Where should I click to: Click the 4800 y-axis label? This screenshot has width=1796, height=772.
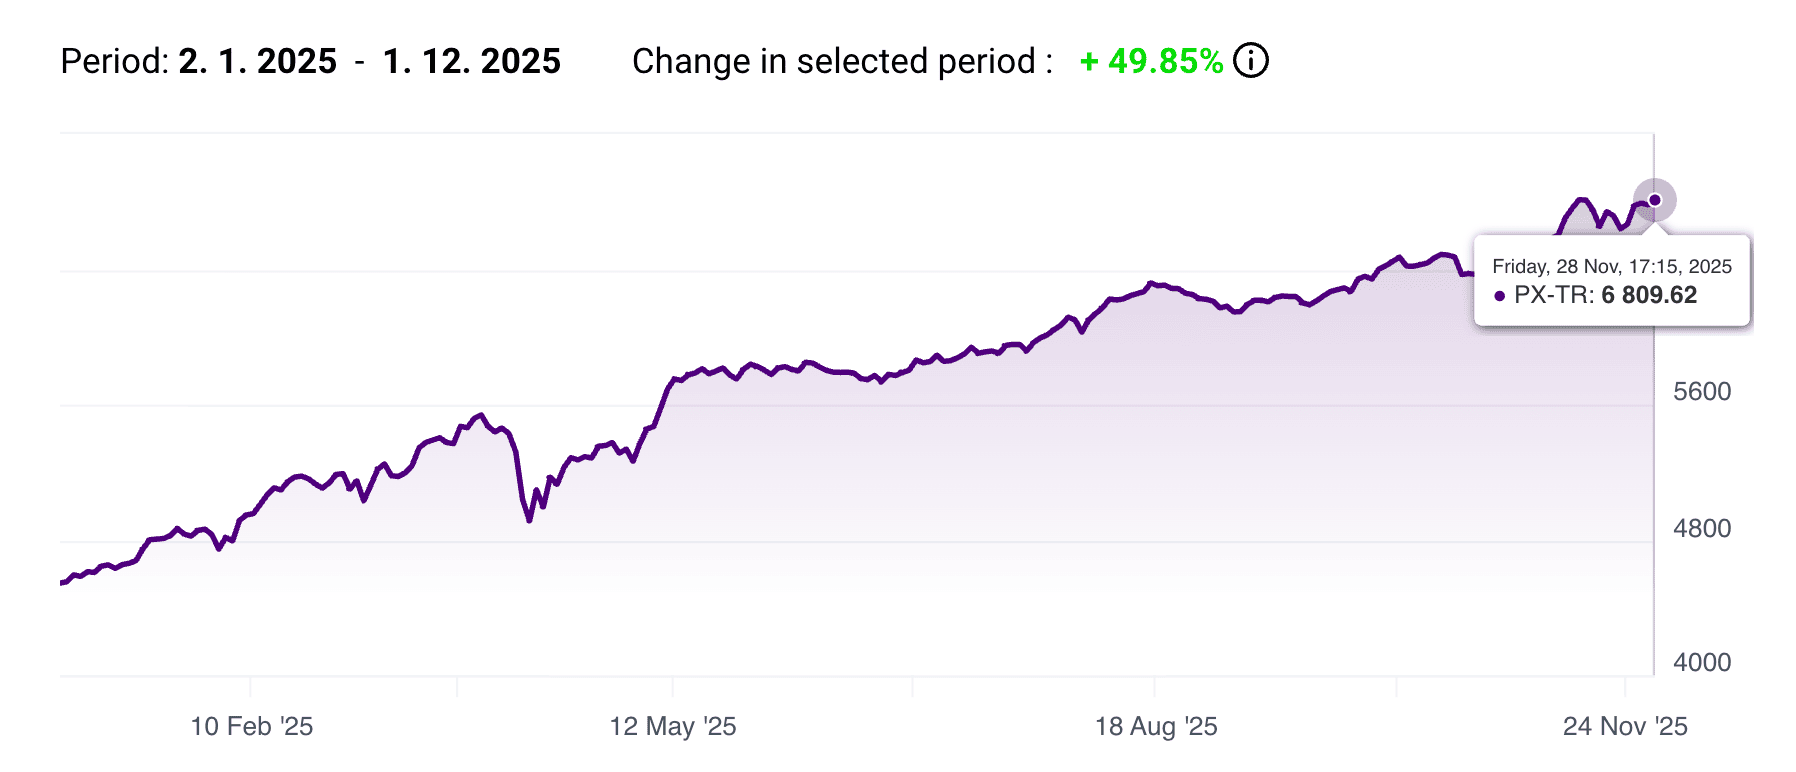point(1702,528)
